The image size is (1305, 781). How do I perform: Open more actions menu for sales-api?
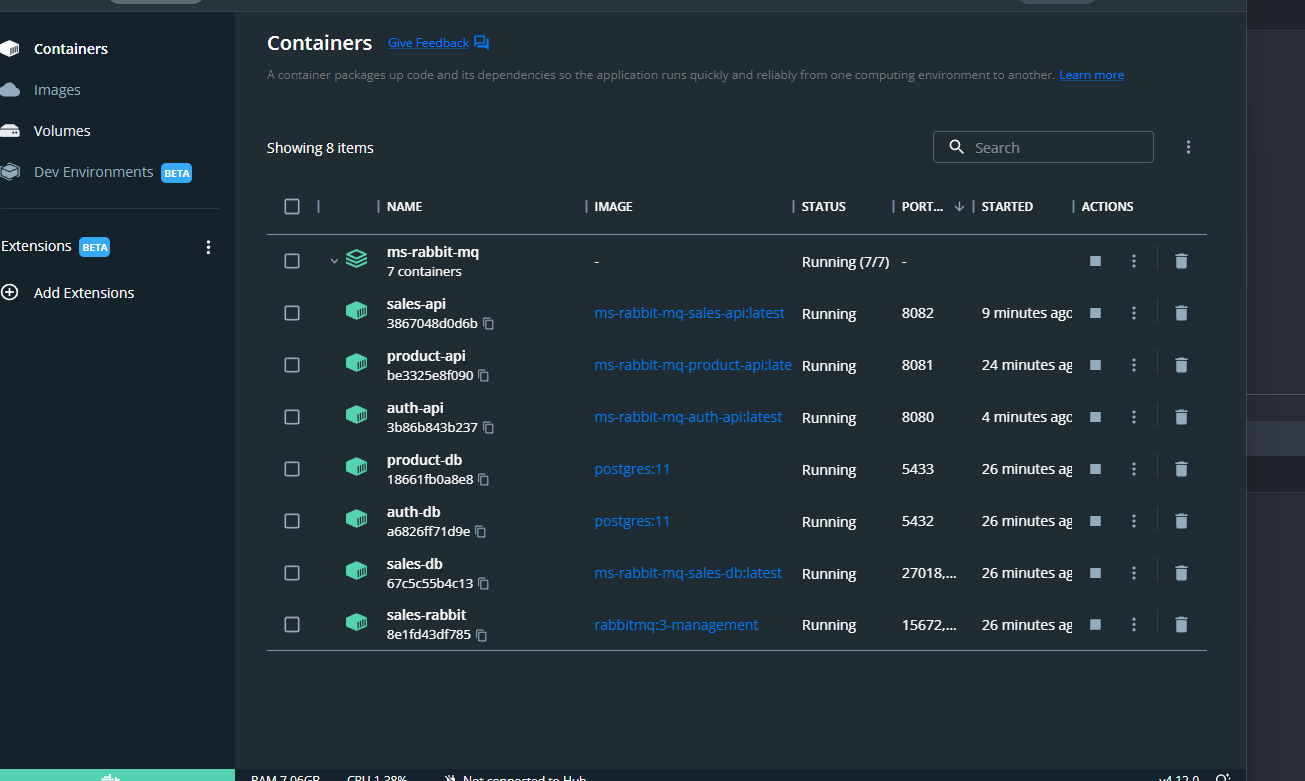(x=1134, y=313)
